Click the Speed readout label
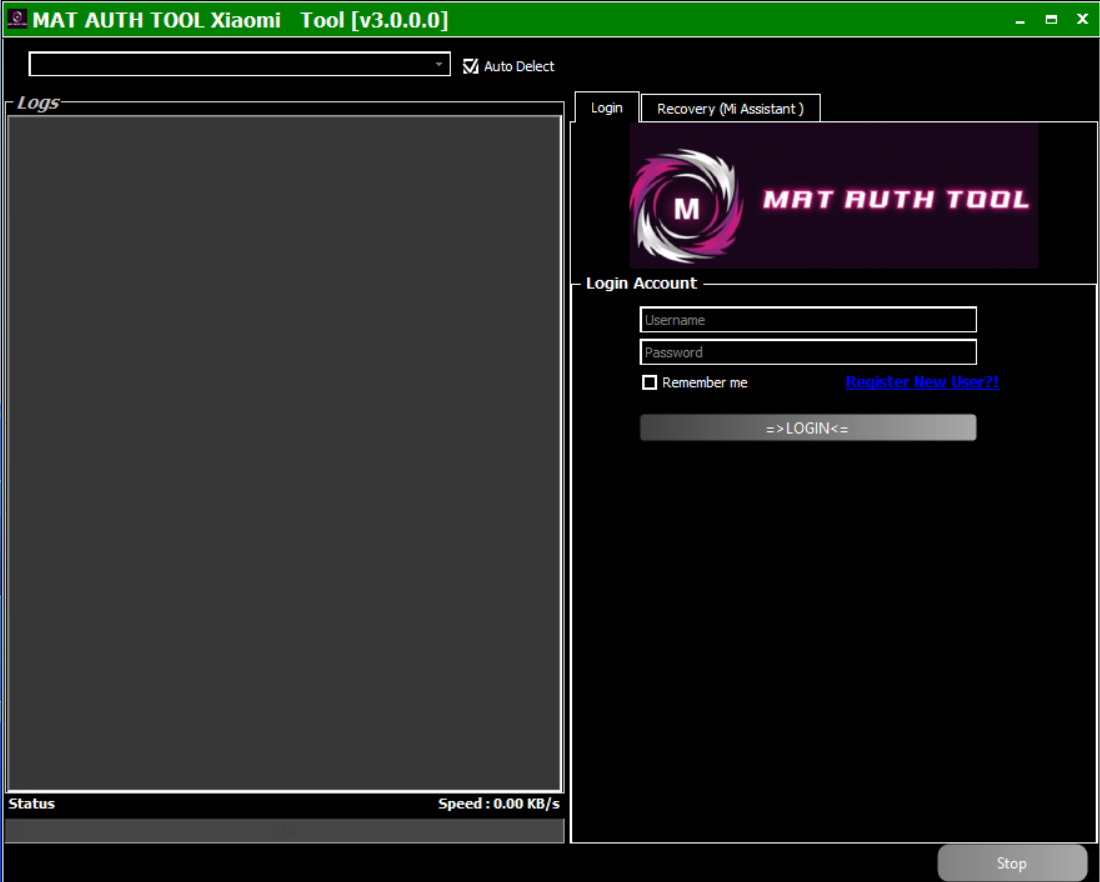The height and width of the screenshot is (882, 1100). (498, 804)
